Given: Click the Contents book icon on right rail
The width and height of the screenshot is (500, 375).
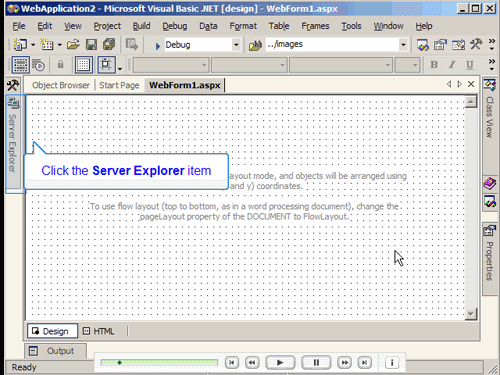Looking at the screenshot, I should point(490,184).
